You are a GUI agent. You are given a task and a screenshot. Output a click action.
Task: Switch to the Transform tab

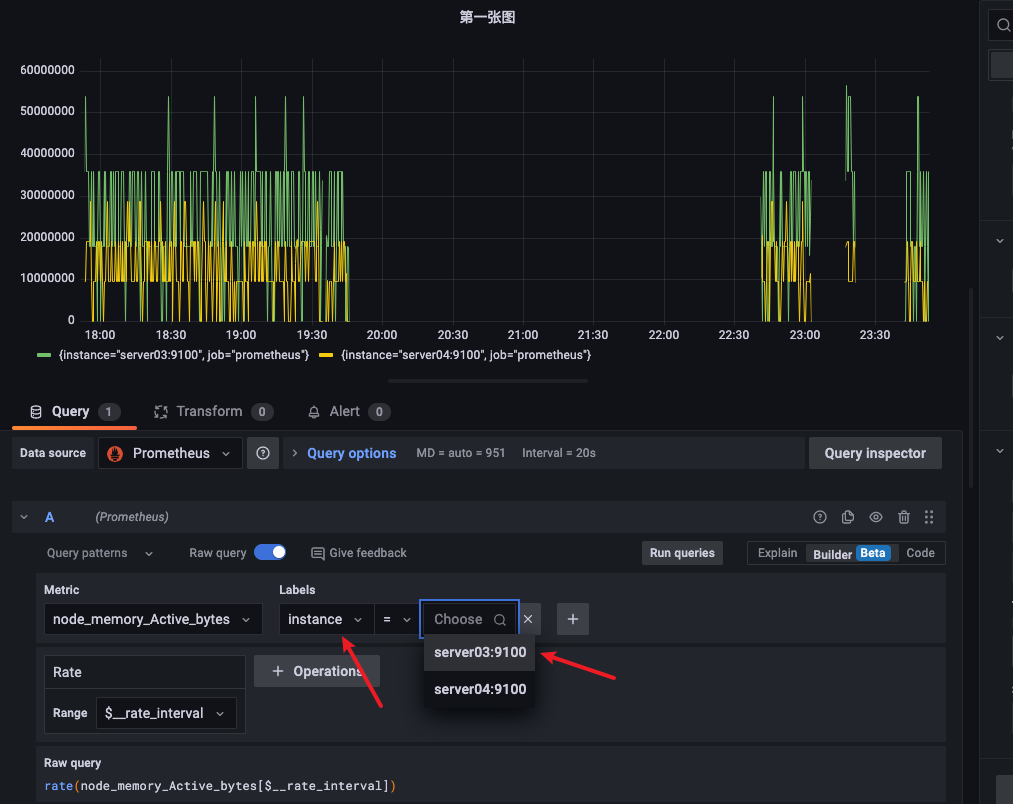213,412
